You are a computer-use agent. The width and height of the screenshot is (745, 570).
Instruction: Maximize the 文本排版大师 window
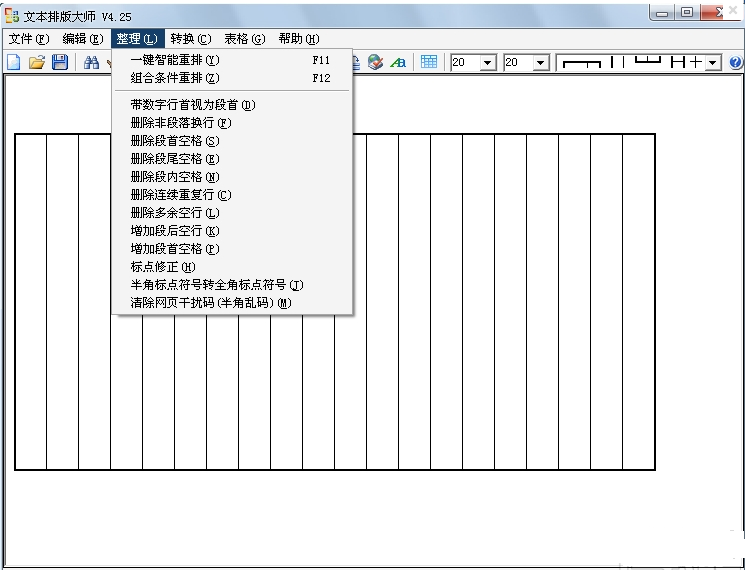pos(687,13)
